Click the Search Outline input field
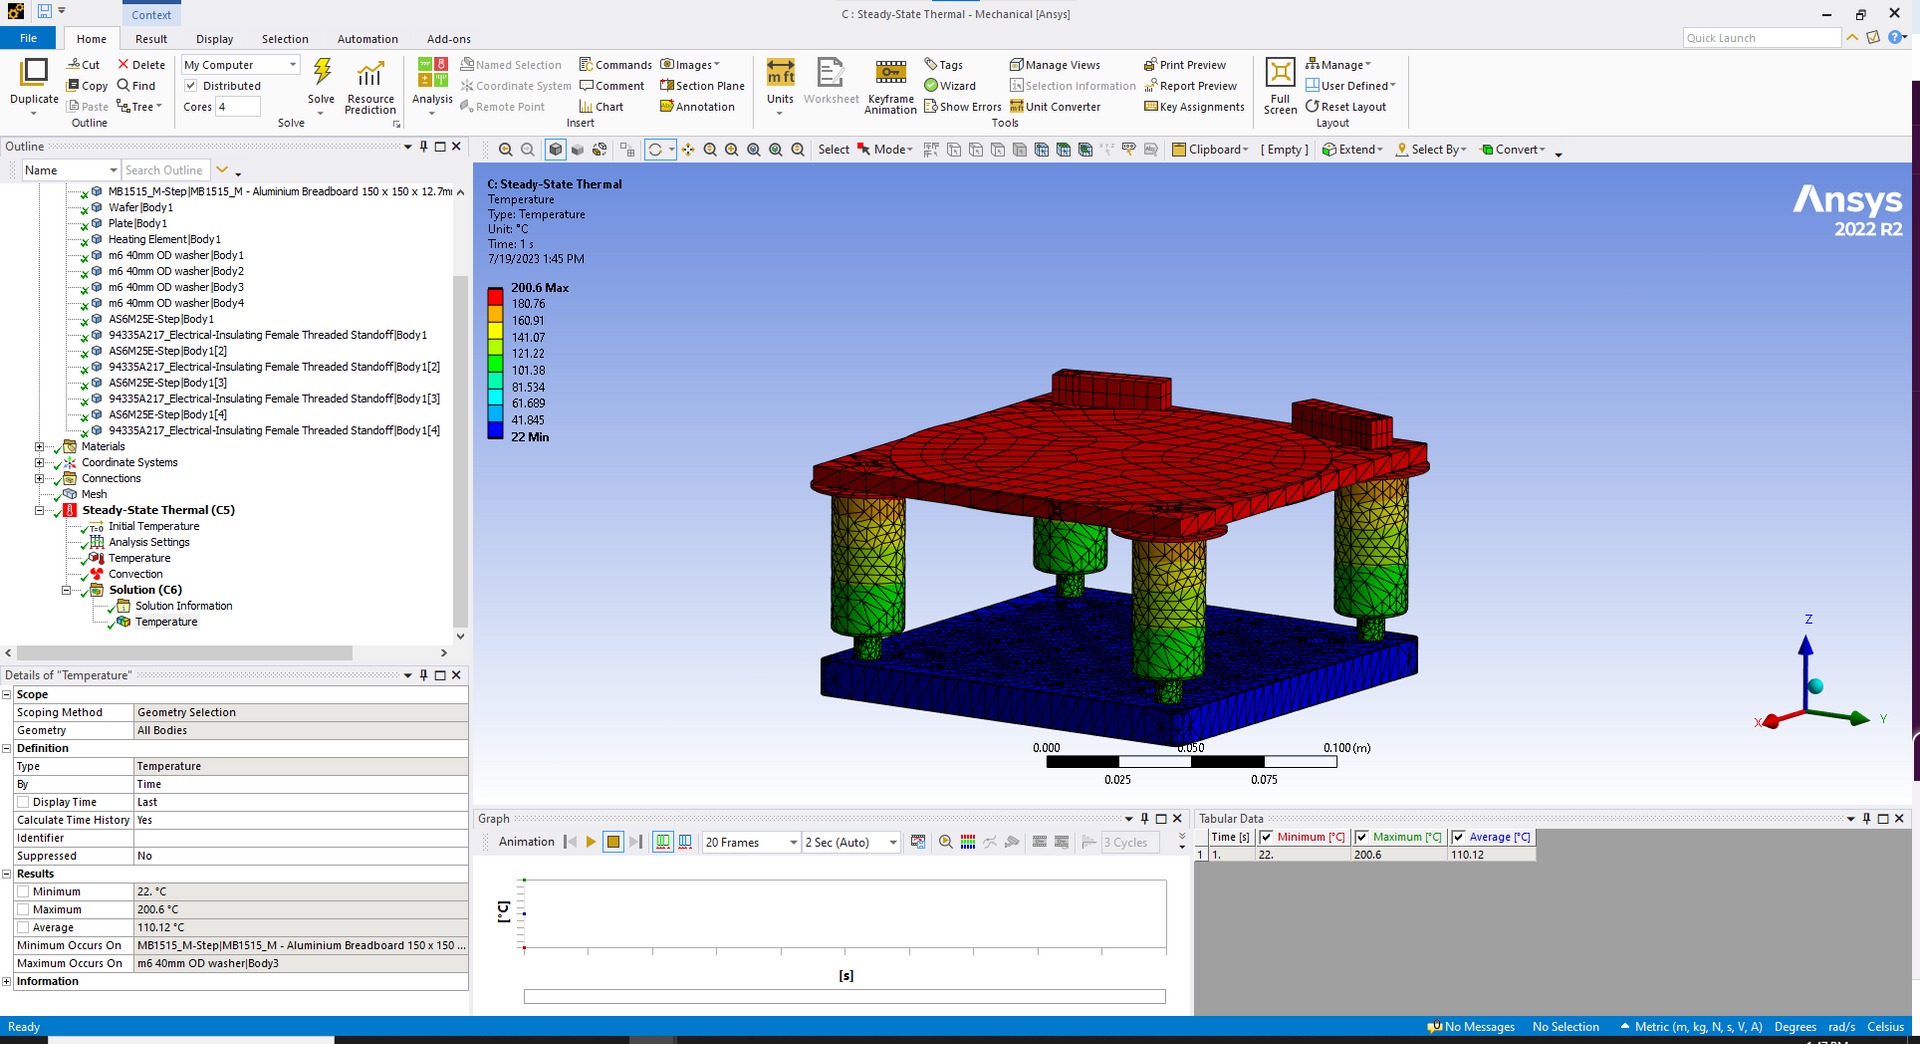This screenshot has height=1044, width=1920. tap(166, 170)
